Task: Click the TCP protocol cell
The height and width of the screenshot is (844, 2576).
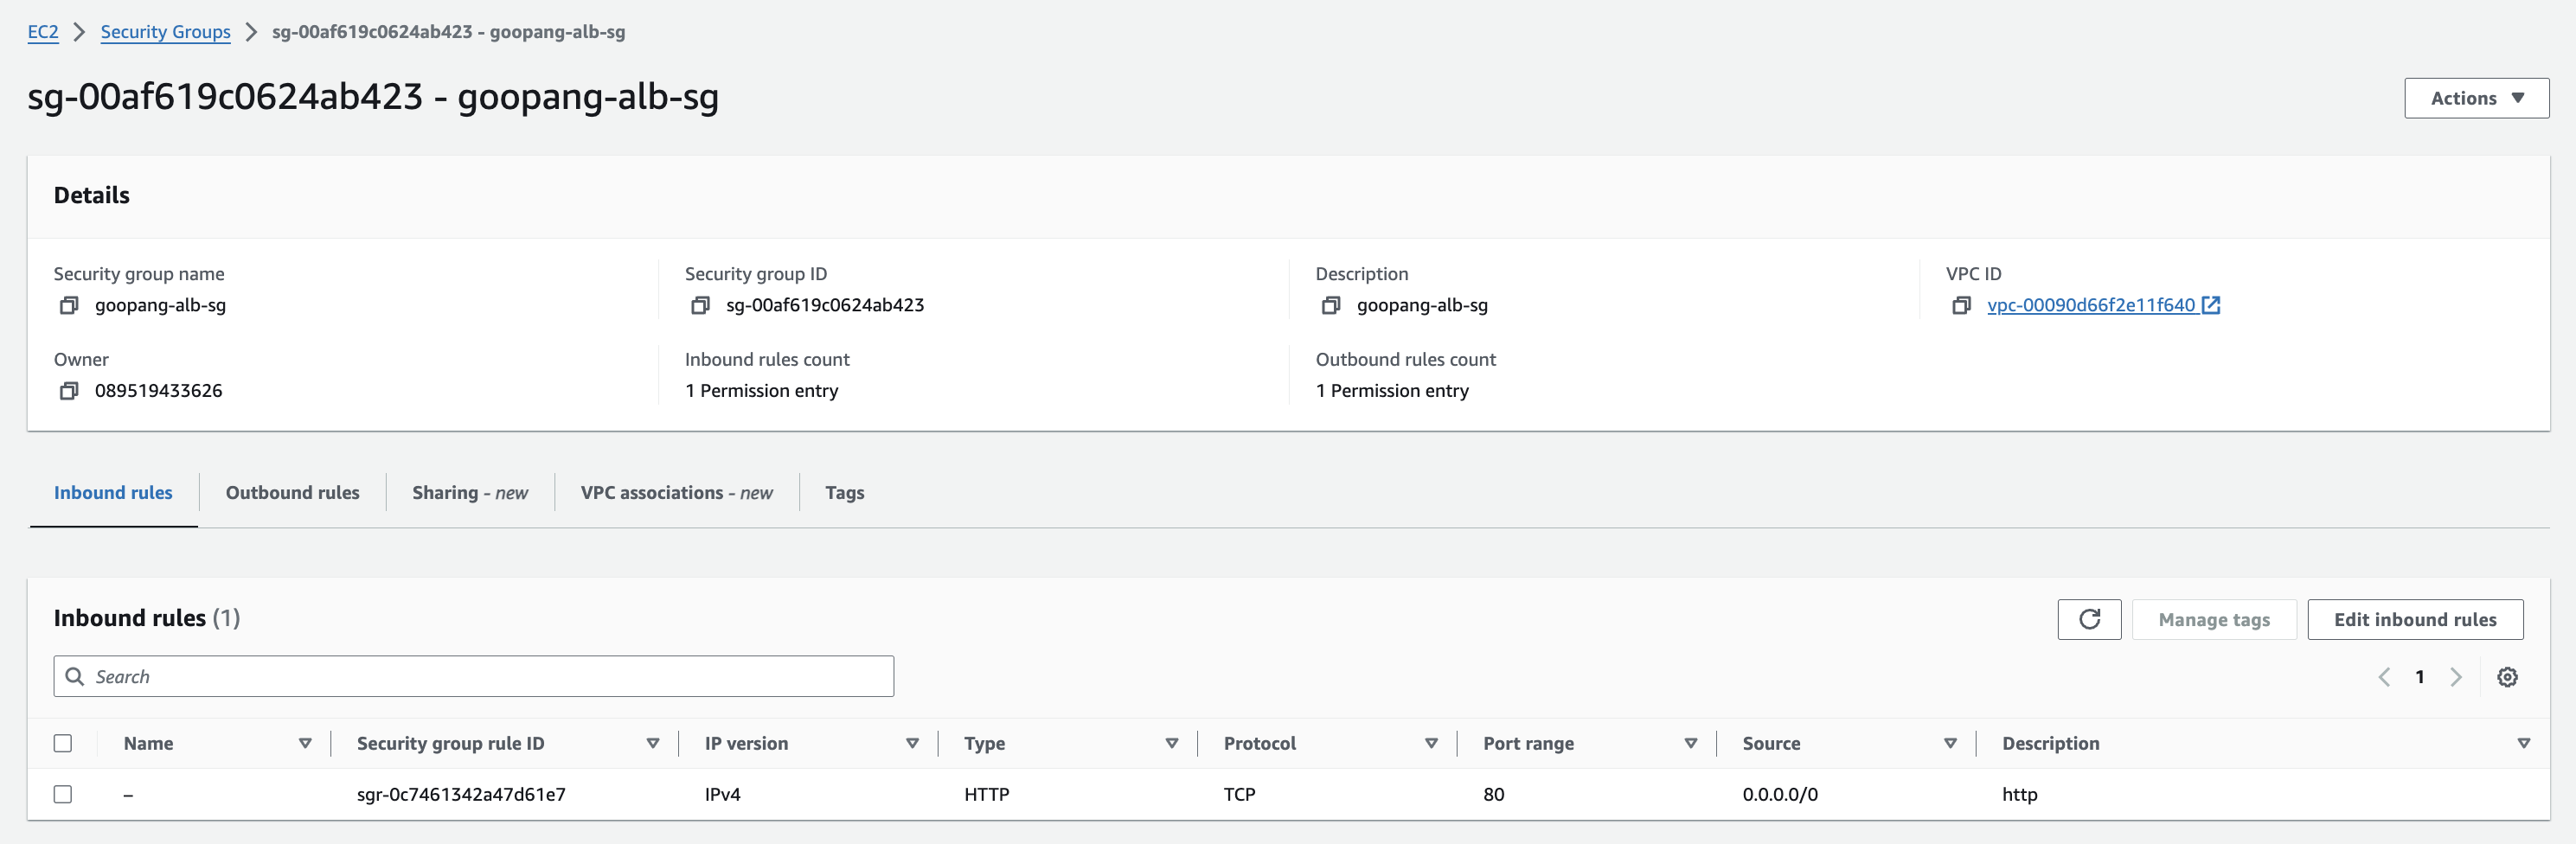Action: pos(1239,794)
